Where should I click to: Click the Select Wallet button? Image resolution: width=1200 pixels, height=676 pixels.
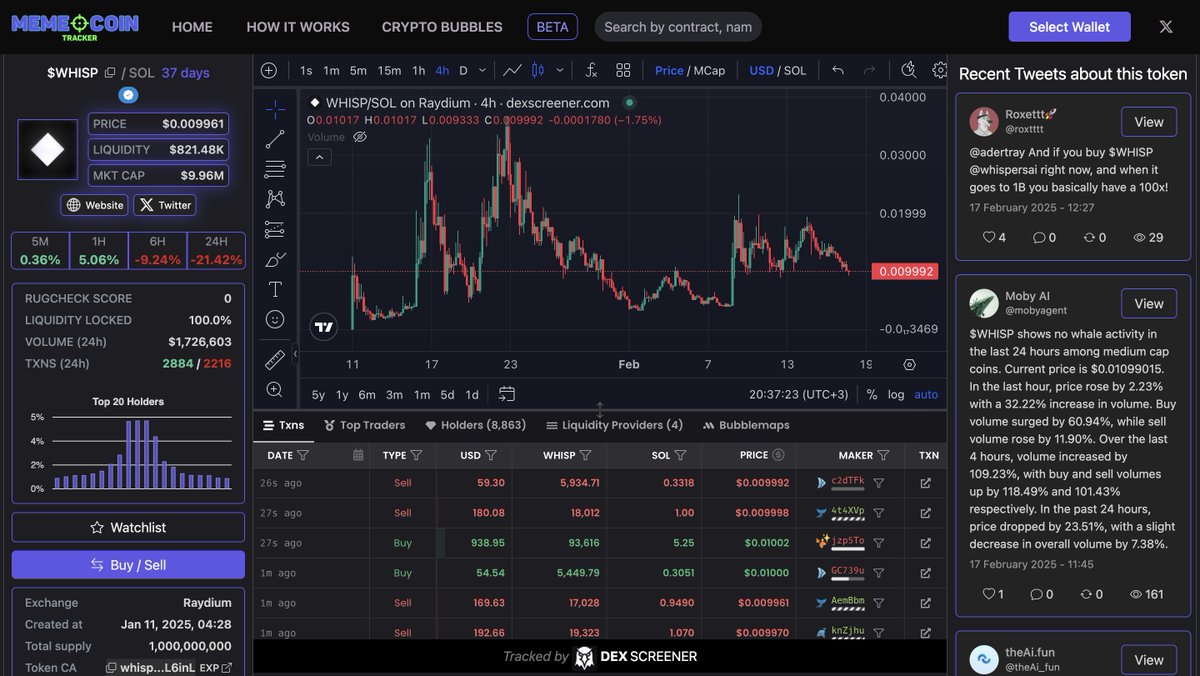[x=1069, y=27]
